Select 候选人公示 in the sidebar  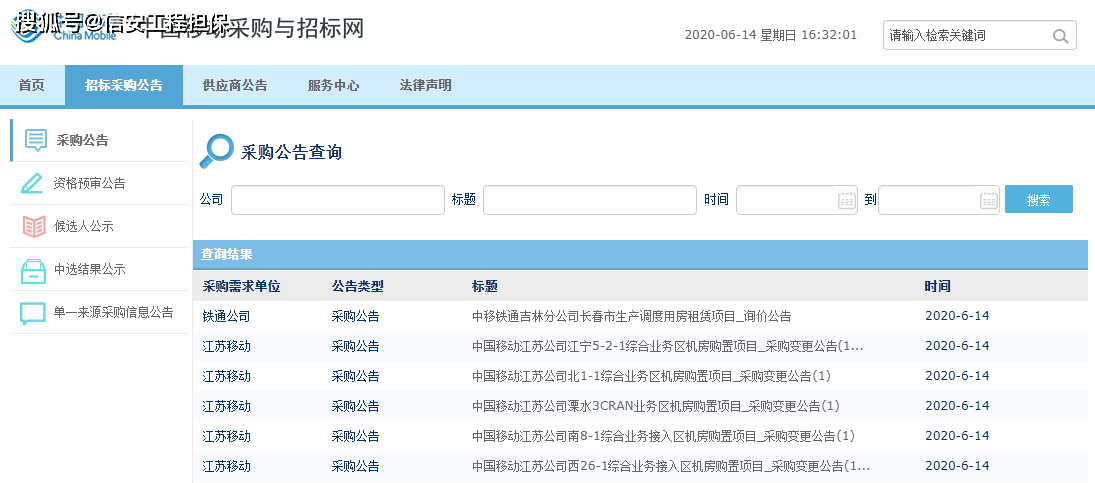click(x=83, y=226)
